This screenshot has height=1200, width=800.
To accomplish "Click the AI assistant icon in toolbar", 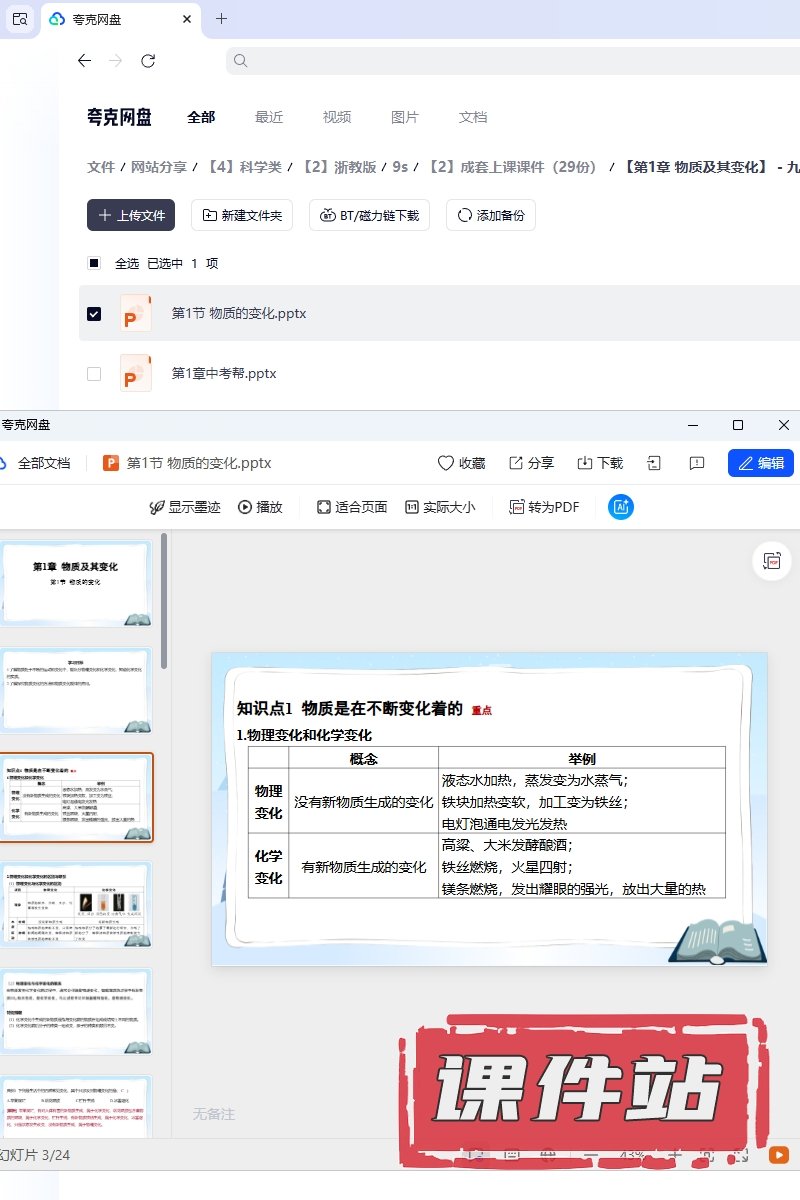I will [621, 507].
